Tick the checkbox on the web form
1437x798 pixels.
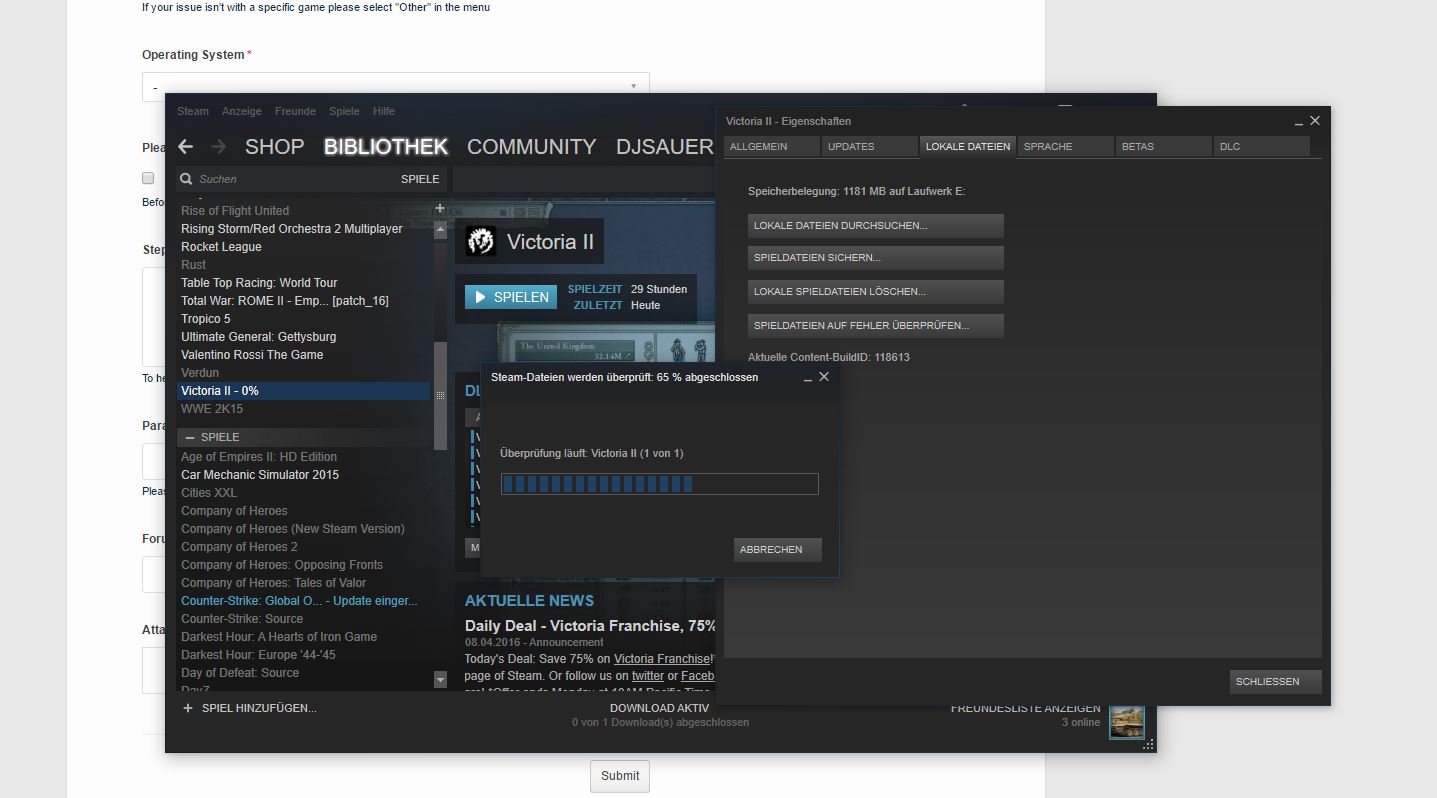[x=148, y=178]
